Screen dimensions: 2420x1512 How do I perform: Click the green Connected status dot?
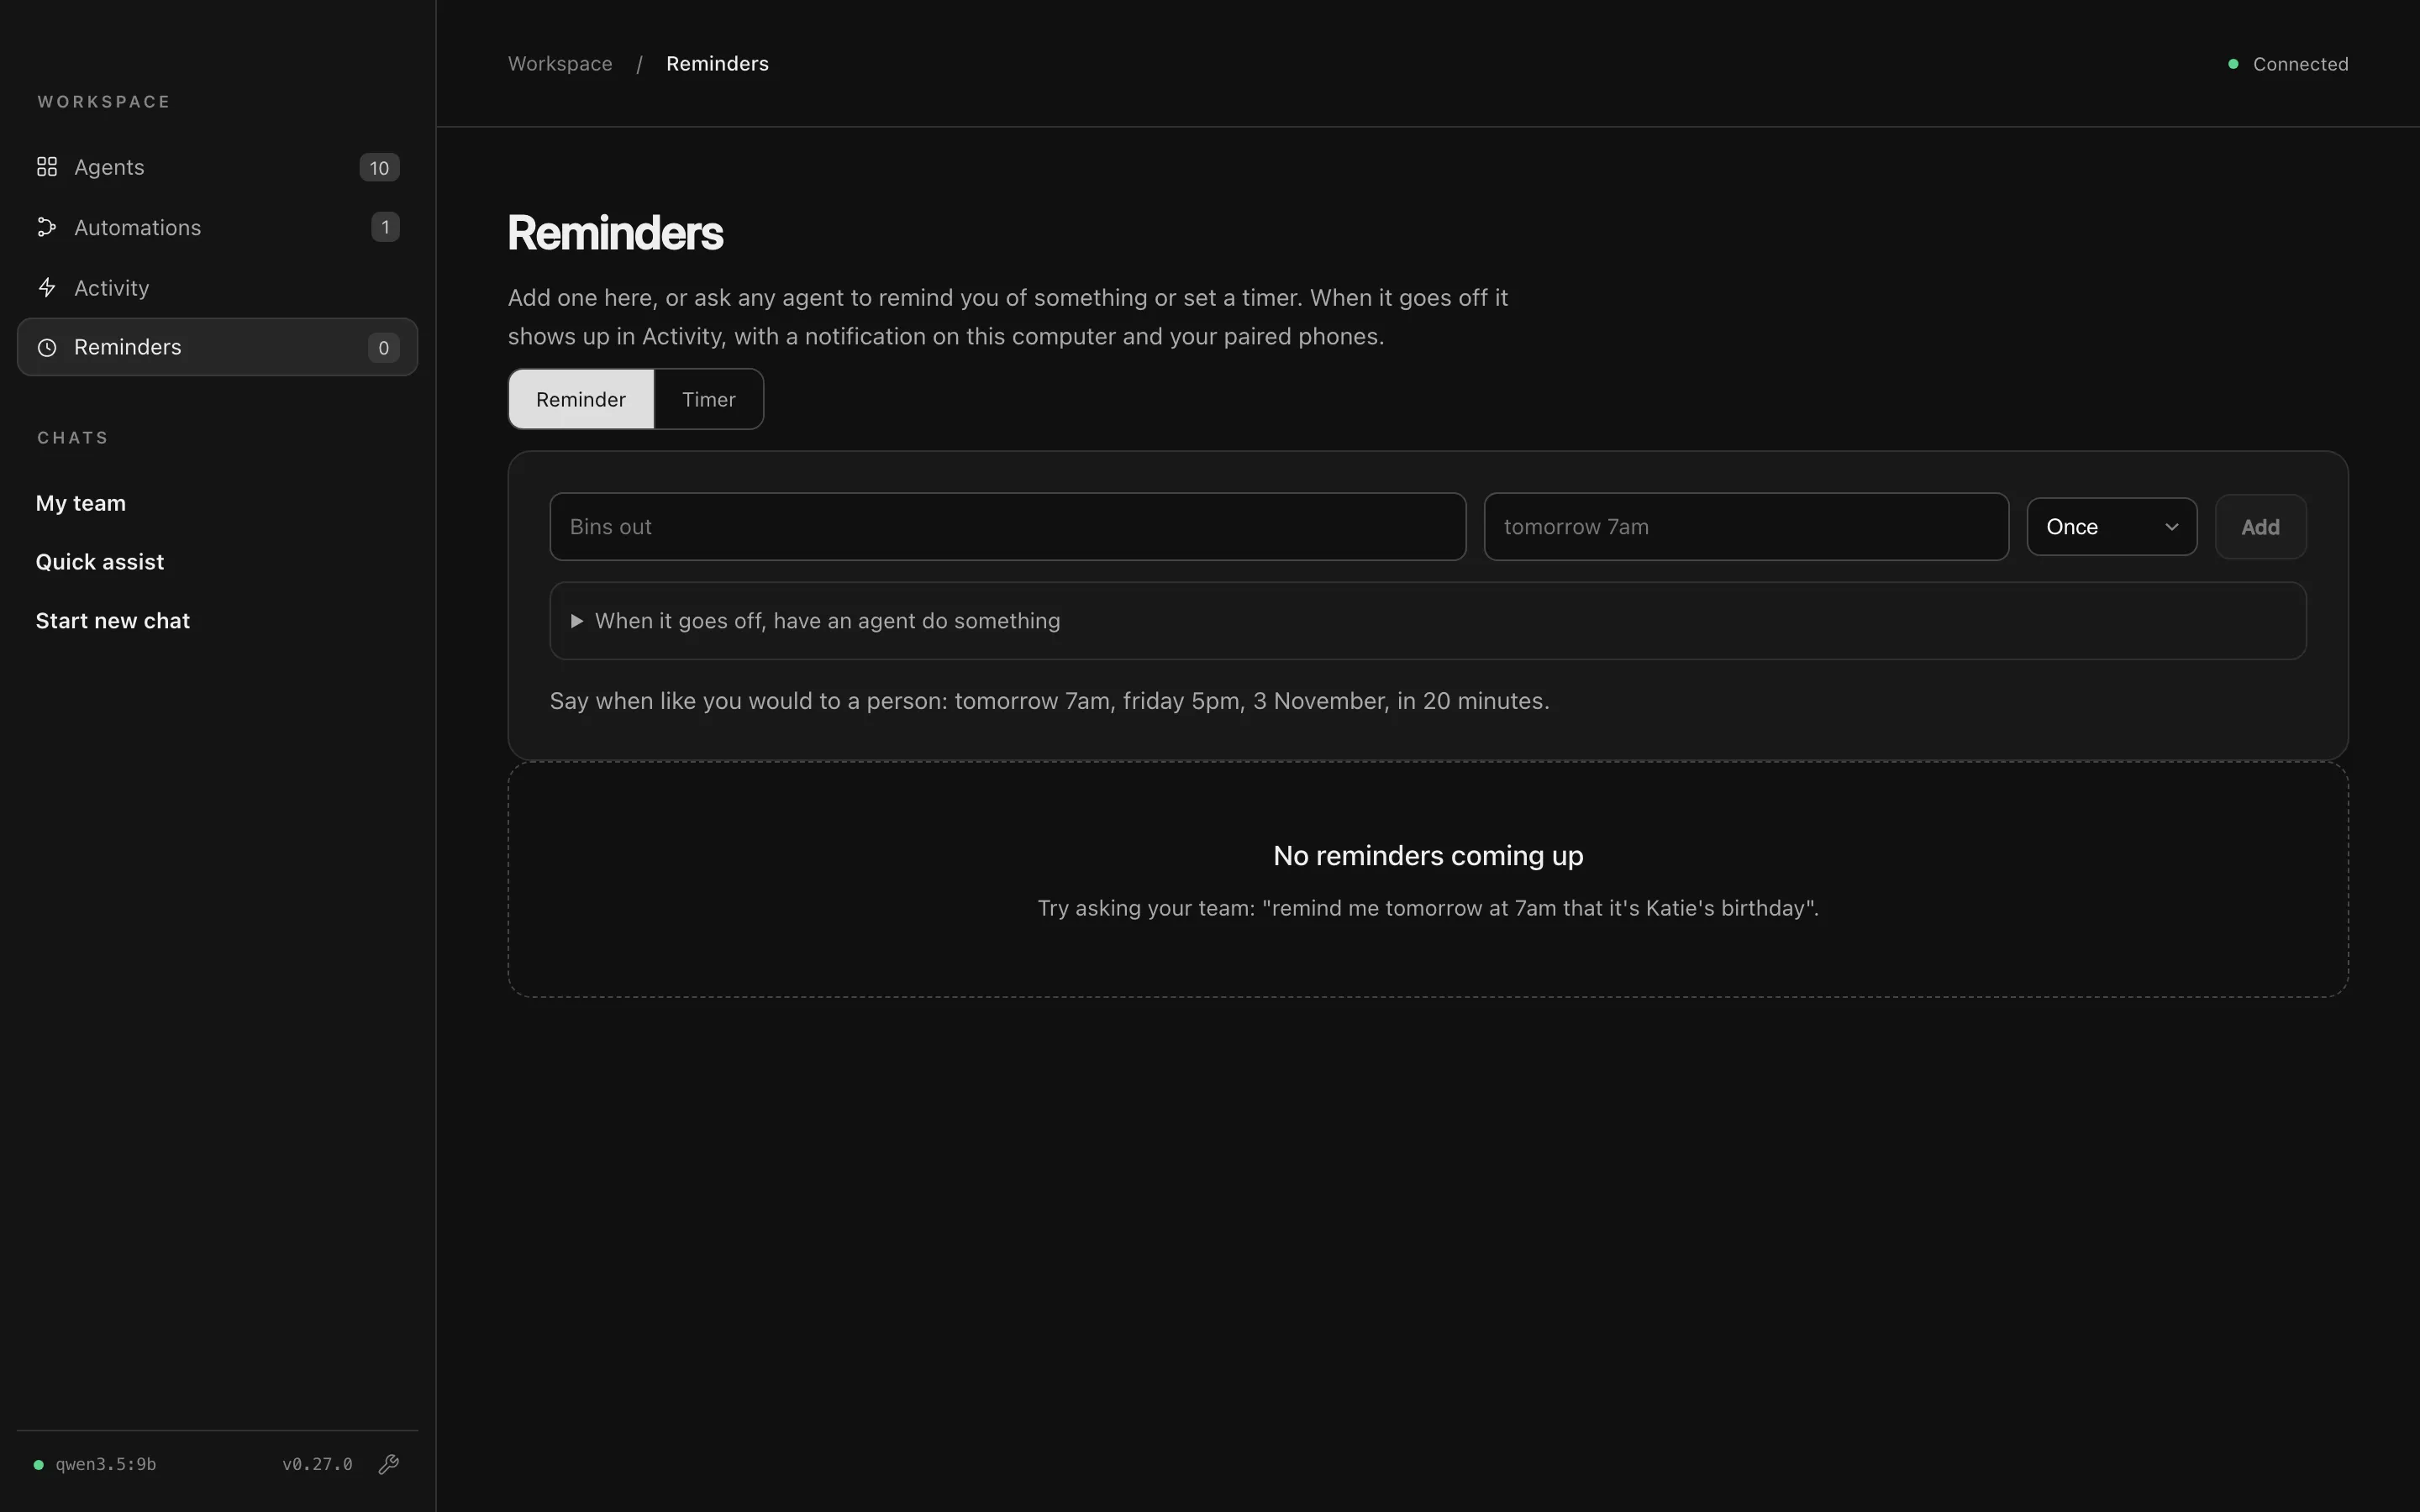click(x=2233, y=64)
